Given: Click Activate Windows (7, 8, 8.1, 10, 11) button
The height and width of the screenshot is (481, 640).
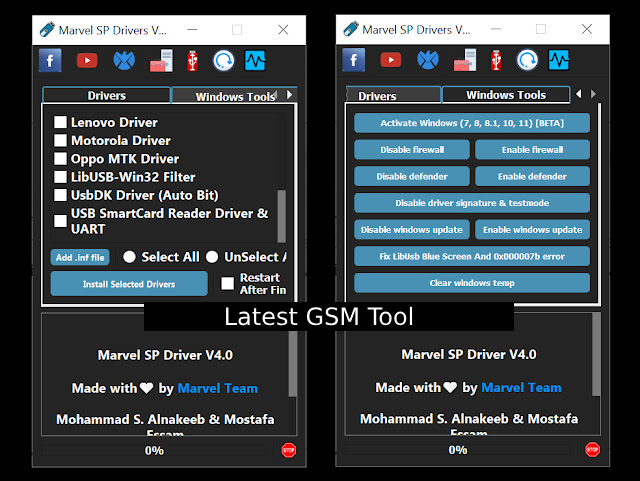Looking at the screenshot, I should 472,123.
